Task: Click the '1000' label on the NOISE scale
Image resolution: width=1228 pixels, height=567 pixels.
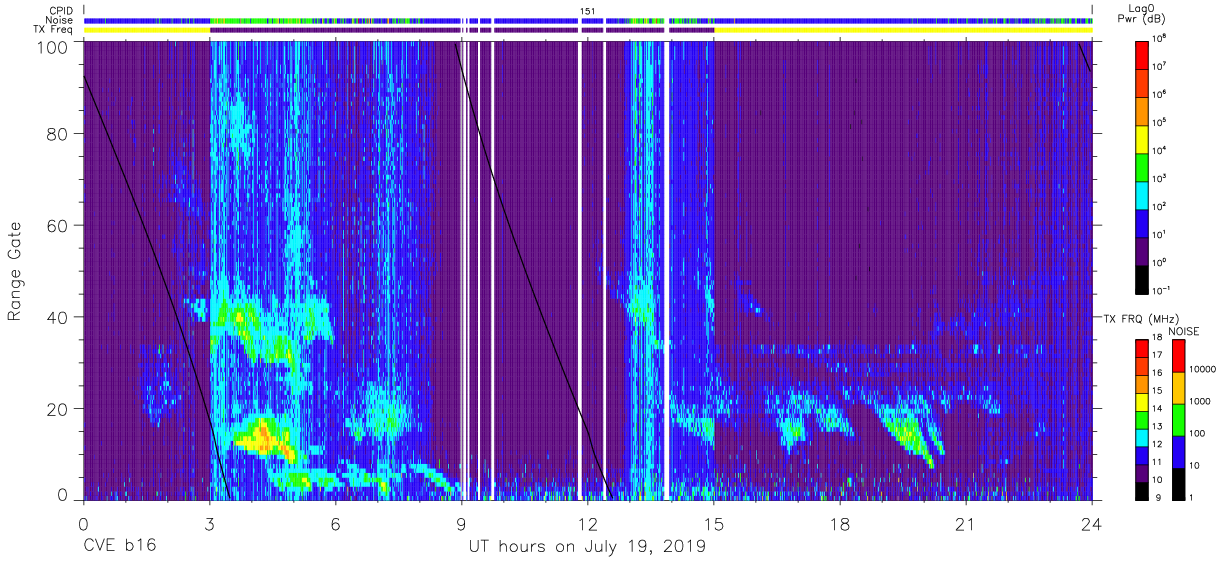Action: (1200, 402)
